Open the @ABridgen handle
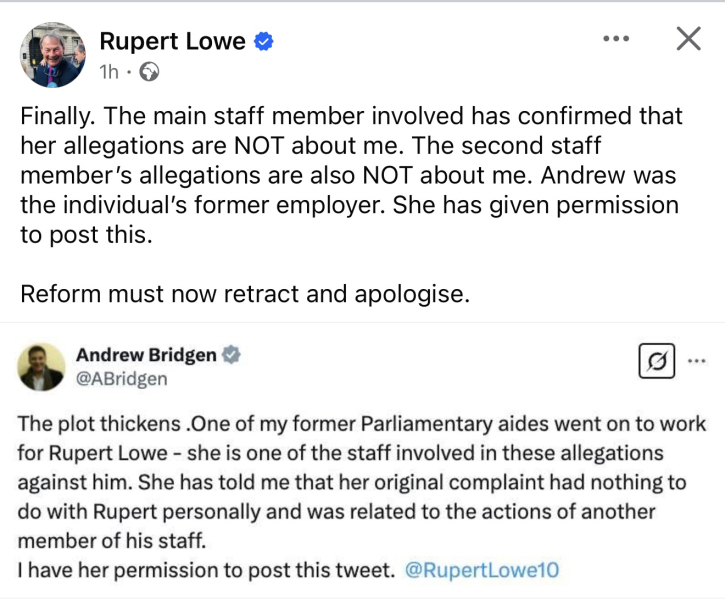 121,379
